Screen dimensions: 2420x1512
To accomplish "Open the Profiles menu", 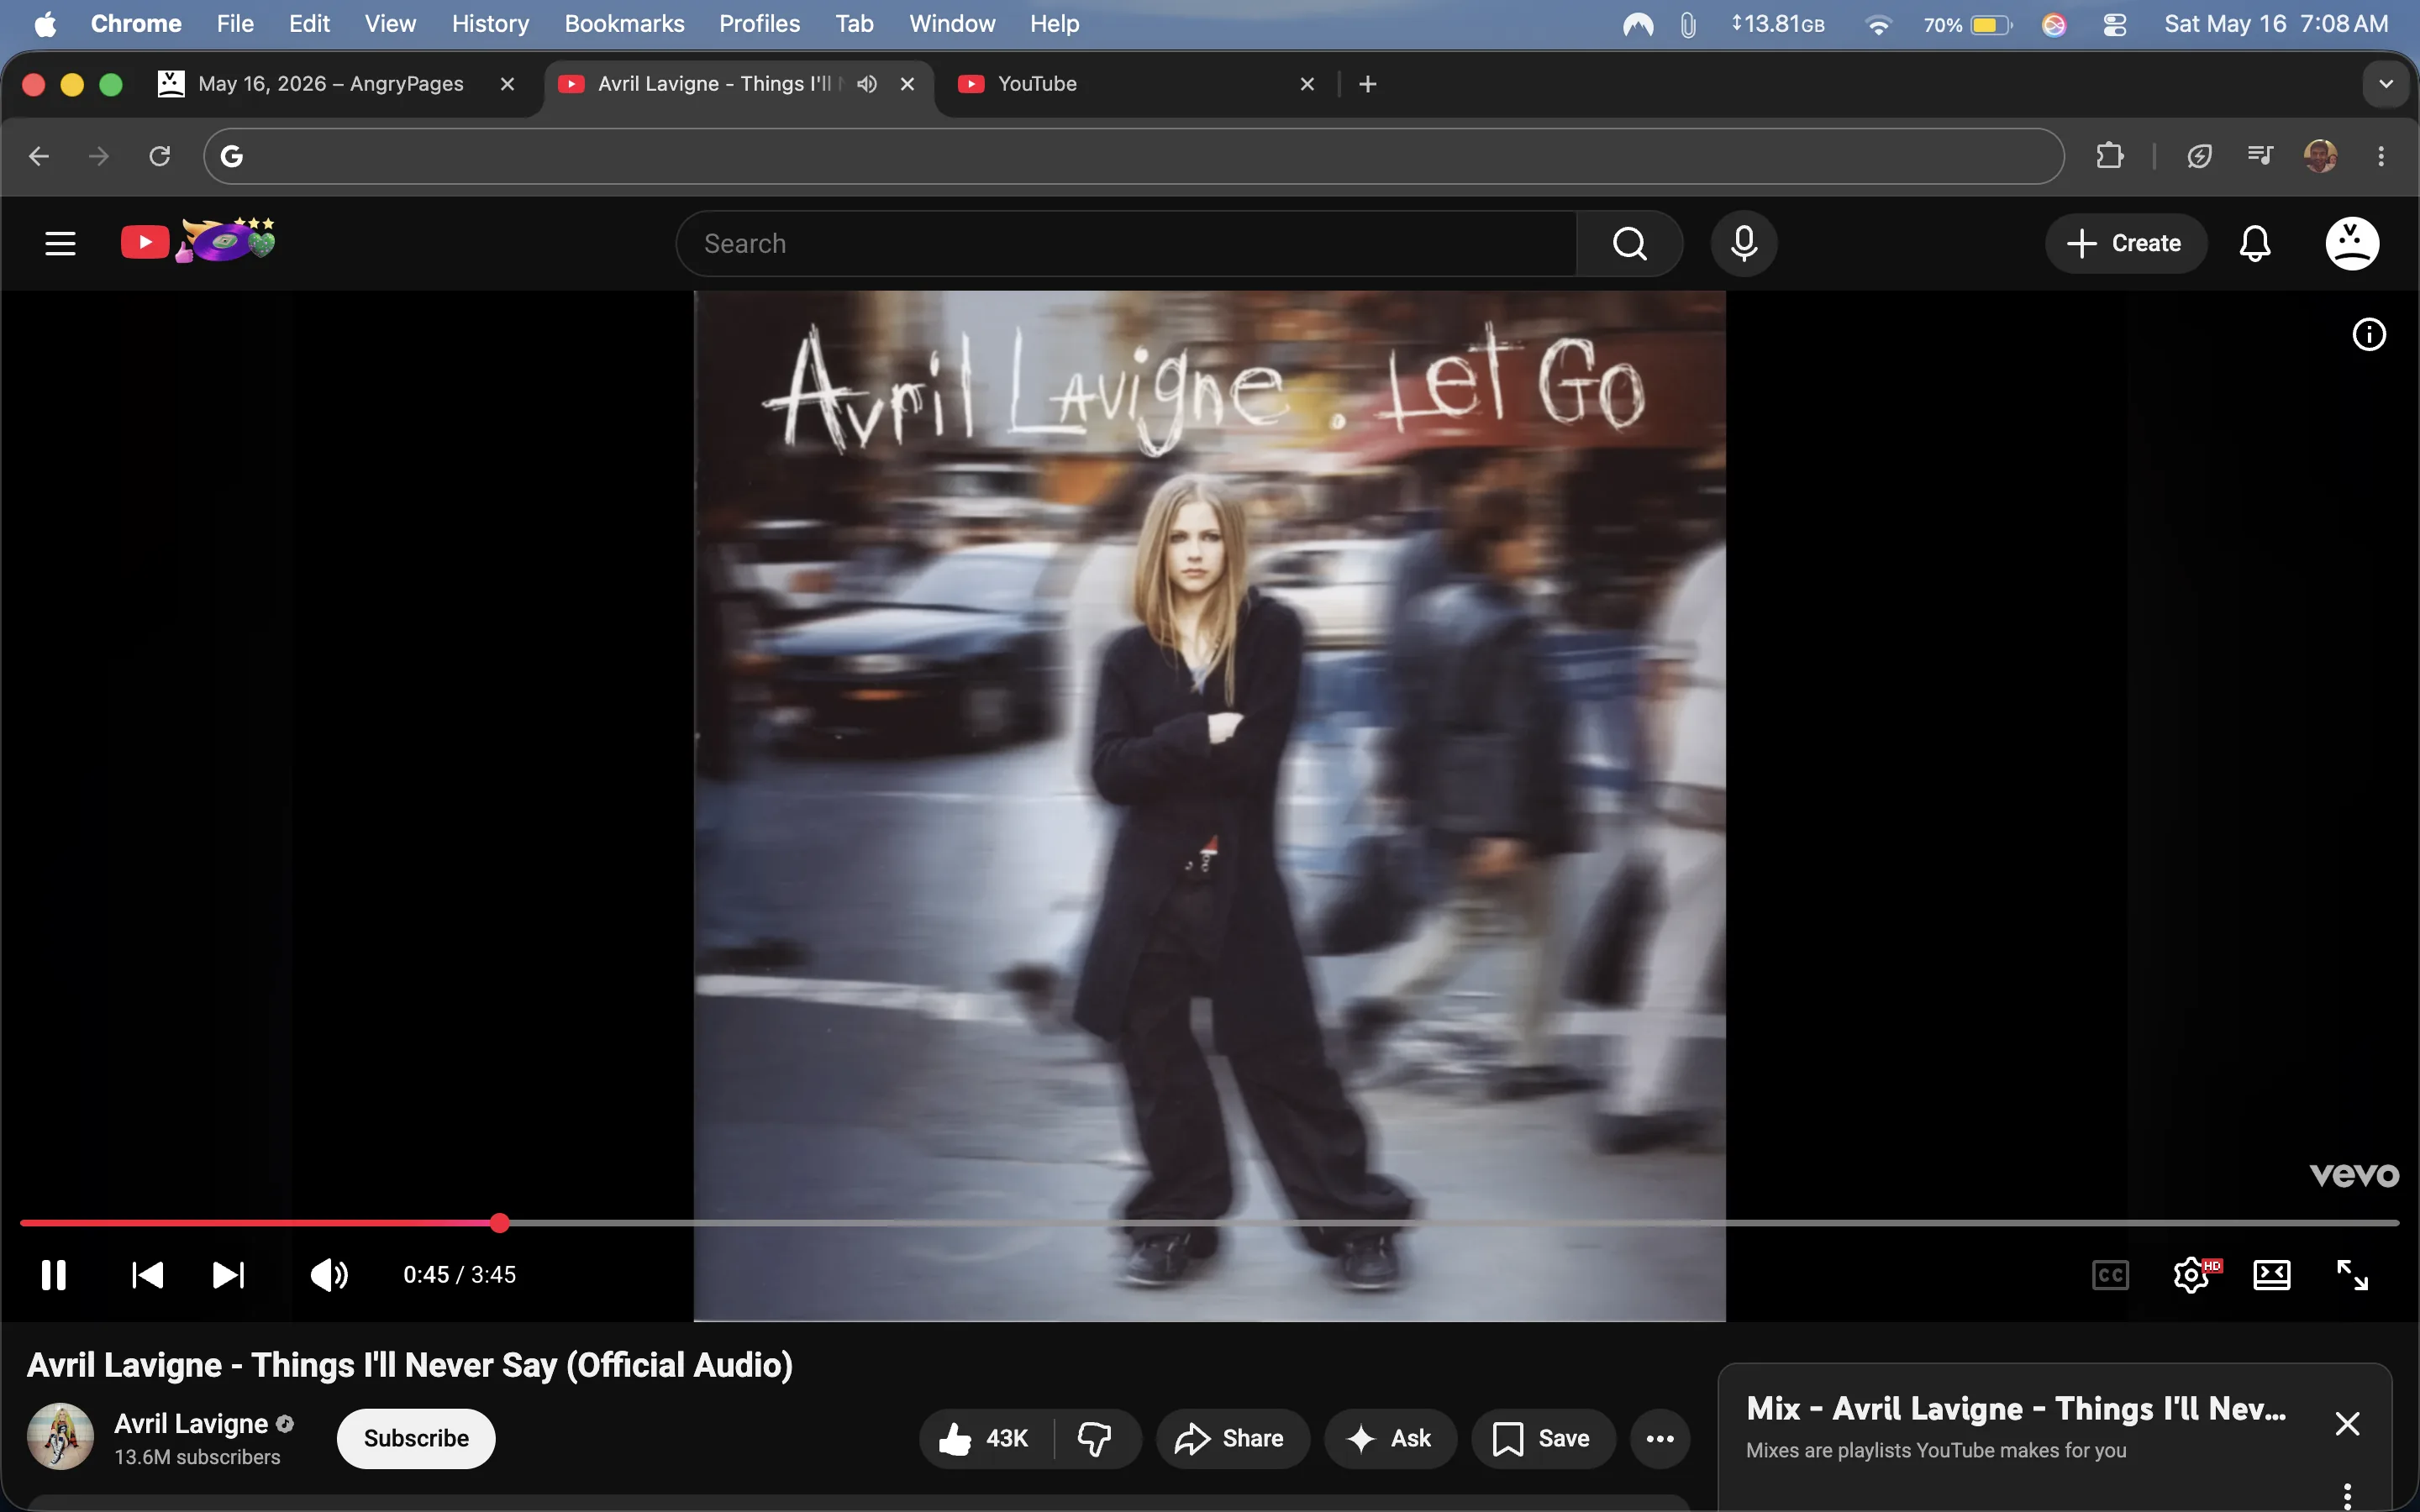I will [x=759, y=23].
